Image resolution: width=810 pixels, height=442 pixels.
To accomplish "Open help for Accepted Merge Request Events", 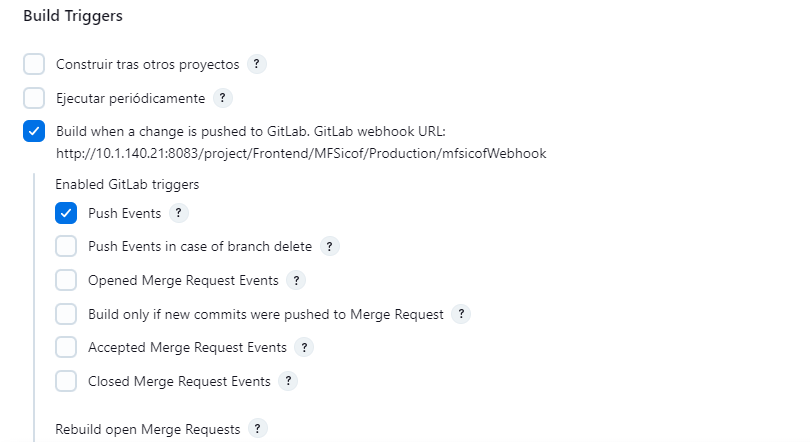I will (304, 347).
